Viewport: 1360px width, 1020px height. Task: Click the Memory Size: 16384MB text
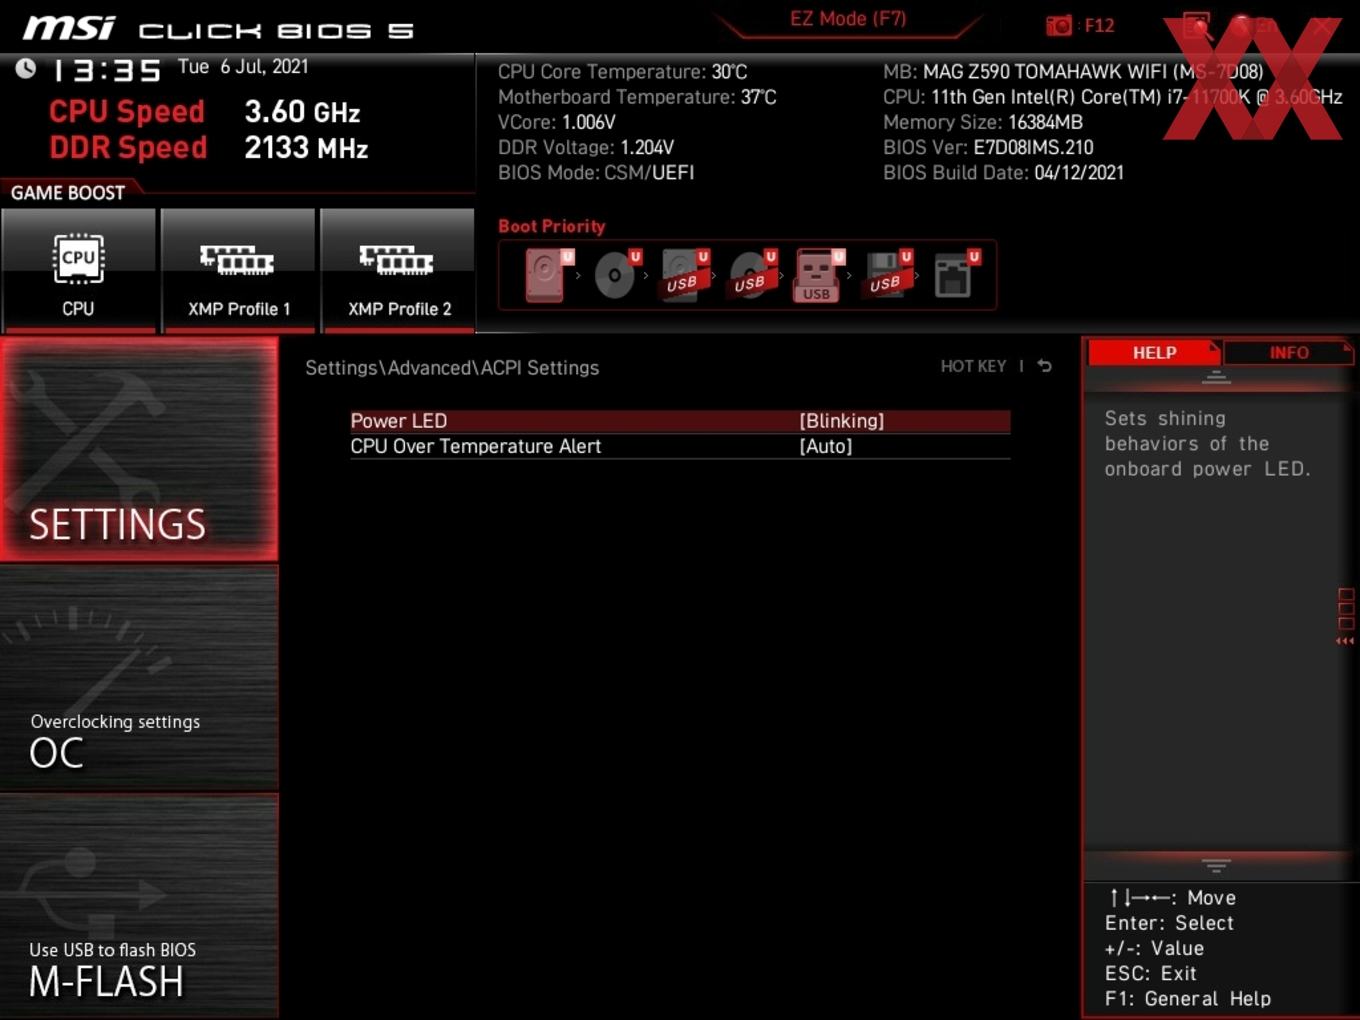click(983, 122)
